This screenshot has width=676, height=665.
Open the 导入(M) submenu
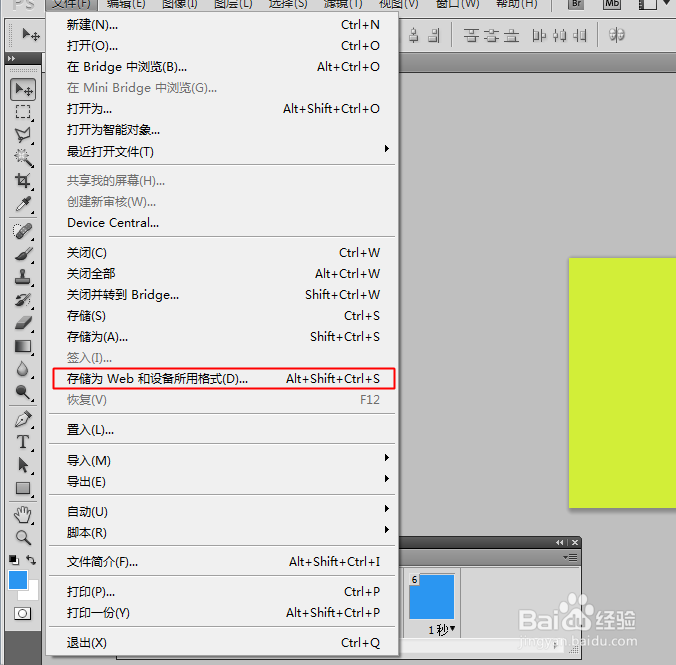[222, 460]
